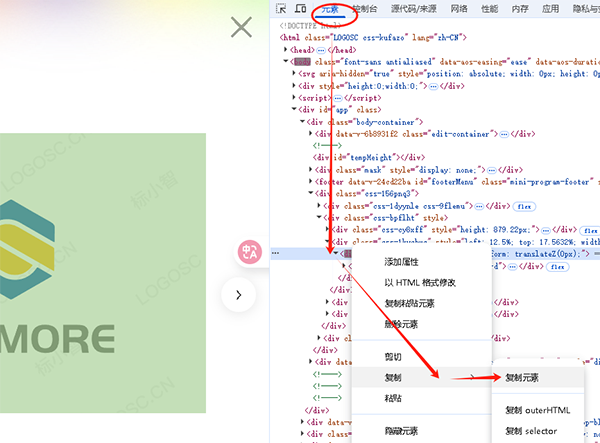Expand the div class mask node
This screenshot has width=600, height=443.
[x=311, y=169]
